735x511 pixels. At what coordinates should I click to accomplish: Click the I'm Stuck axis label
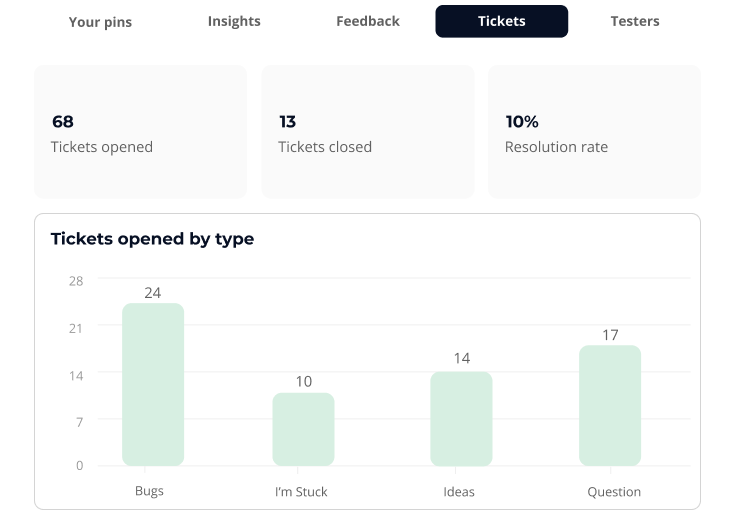pyautogui.click(x=301, y=492)
